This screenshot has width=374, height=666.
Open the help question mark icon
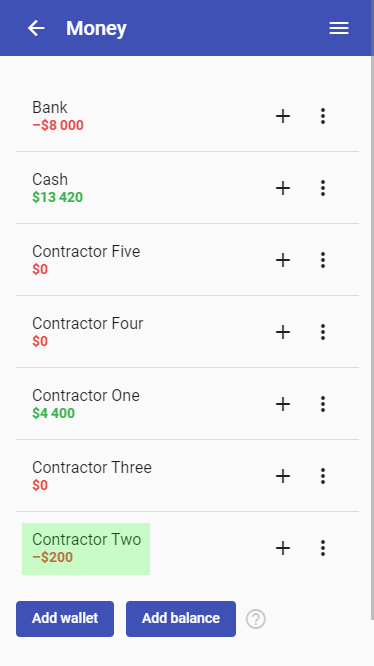click(256, 619)
